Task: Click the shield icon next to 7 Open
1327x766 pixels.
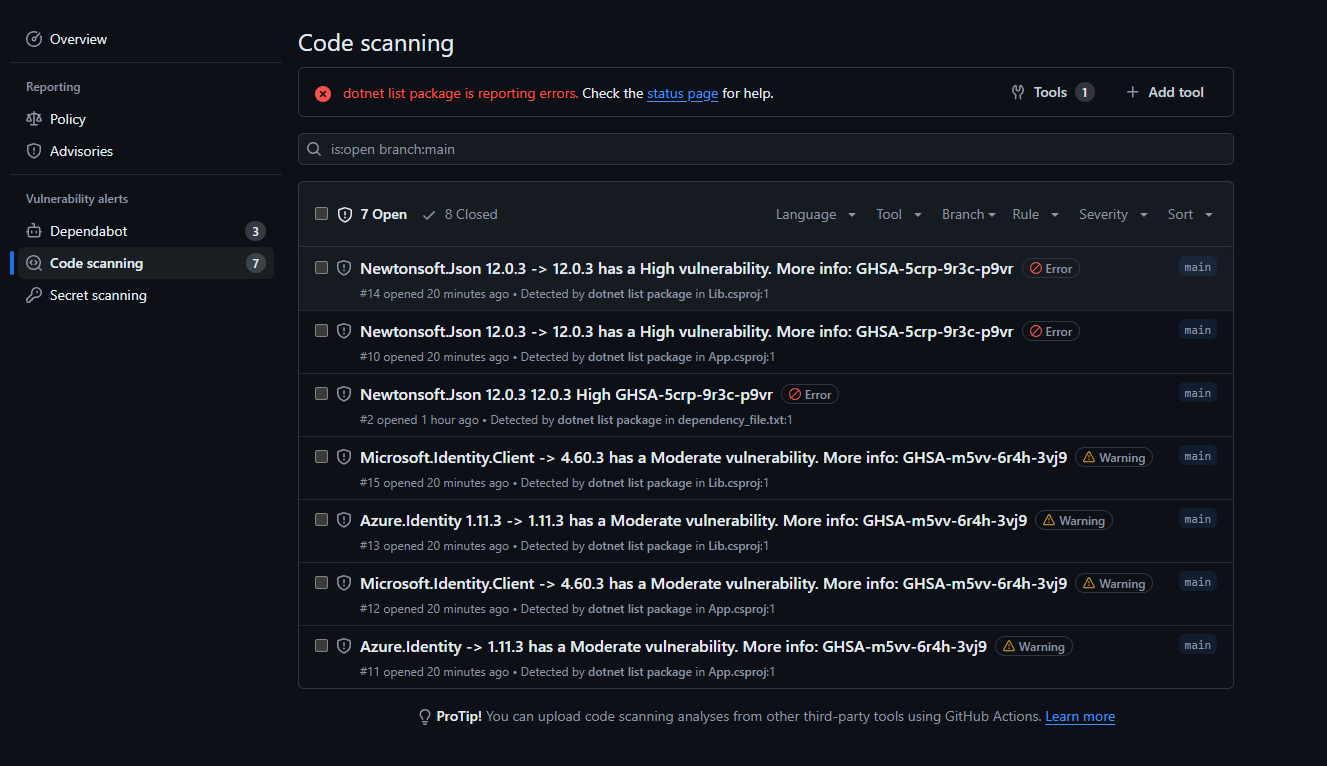Action: pyautogui.click(x=345, y=214)
